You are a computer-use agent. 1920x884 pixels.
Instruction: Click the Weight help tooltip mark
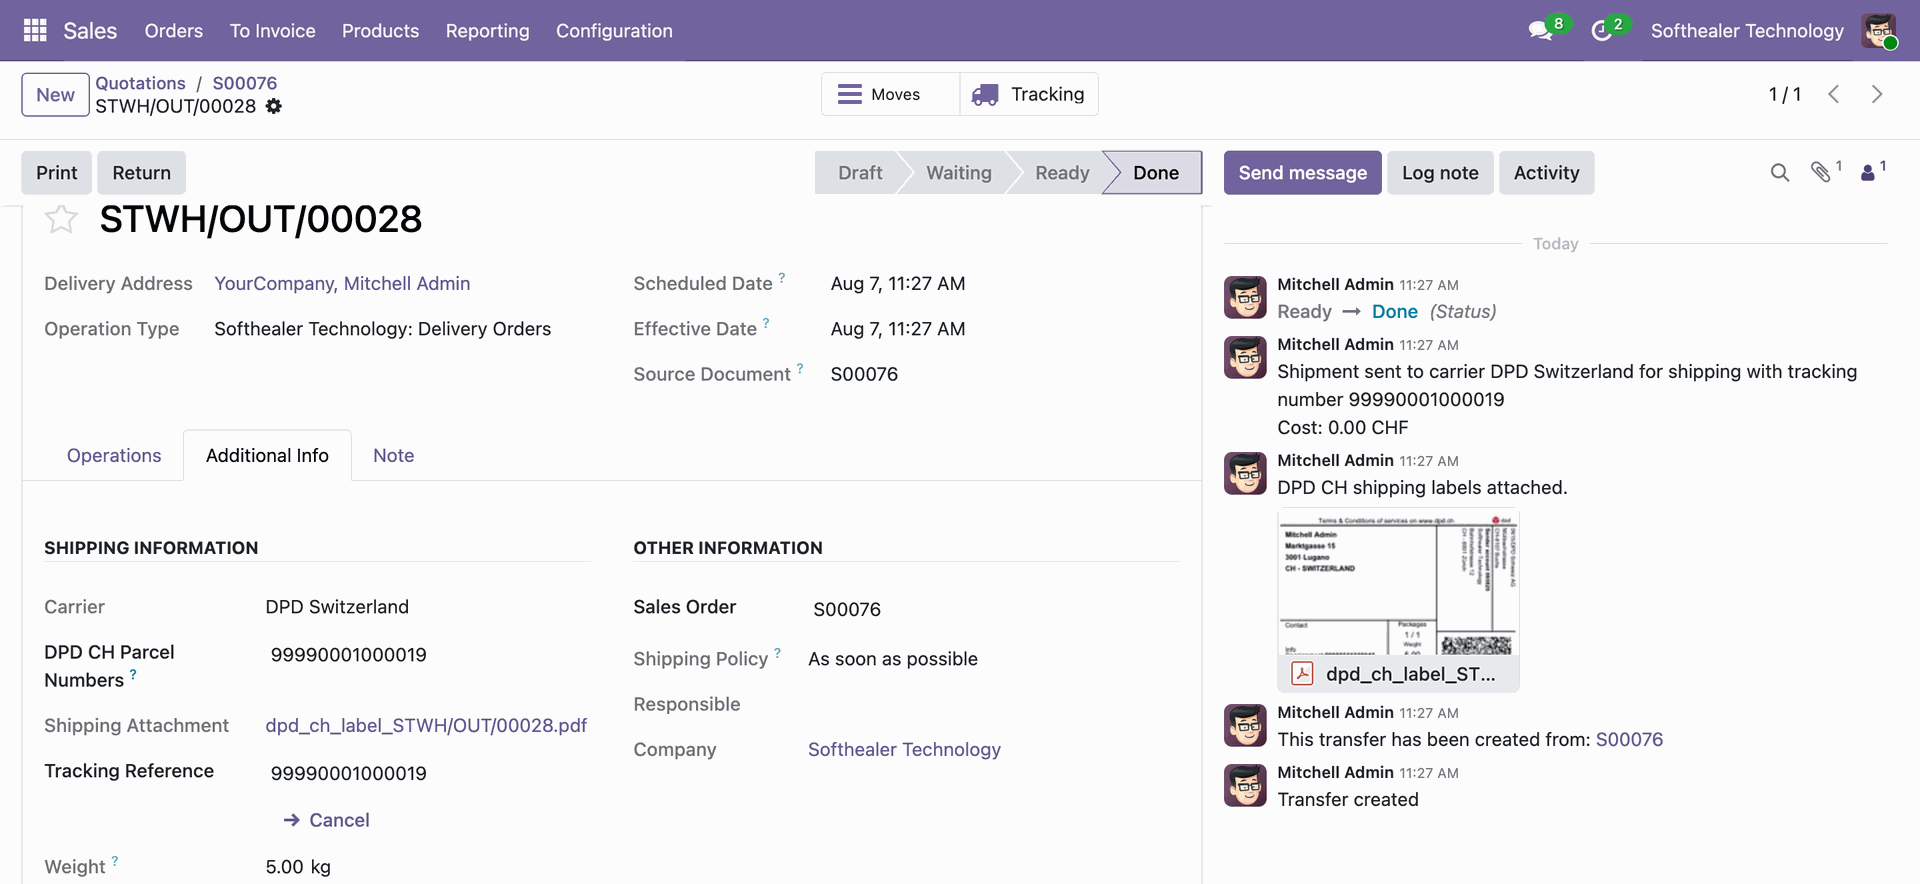[x=115, y=861]
